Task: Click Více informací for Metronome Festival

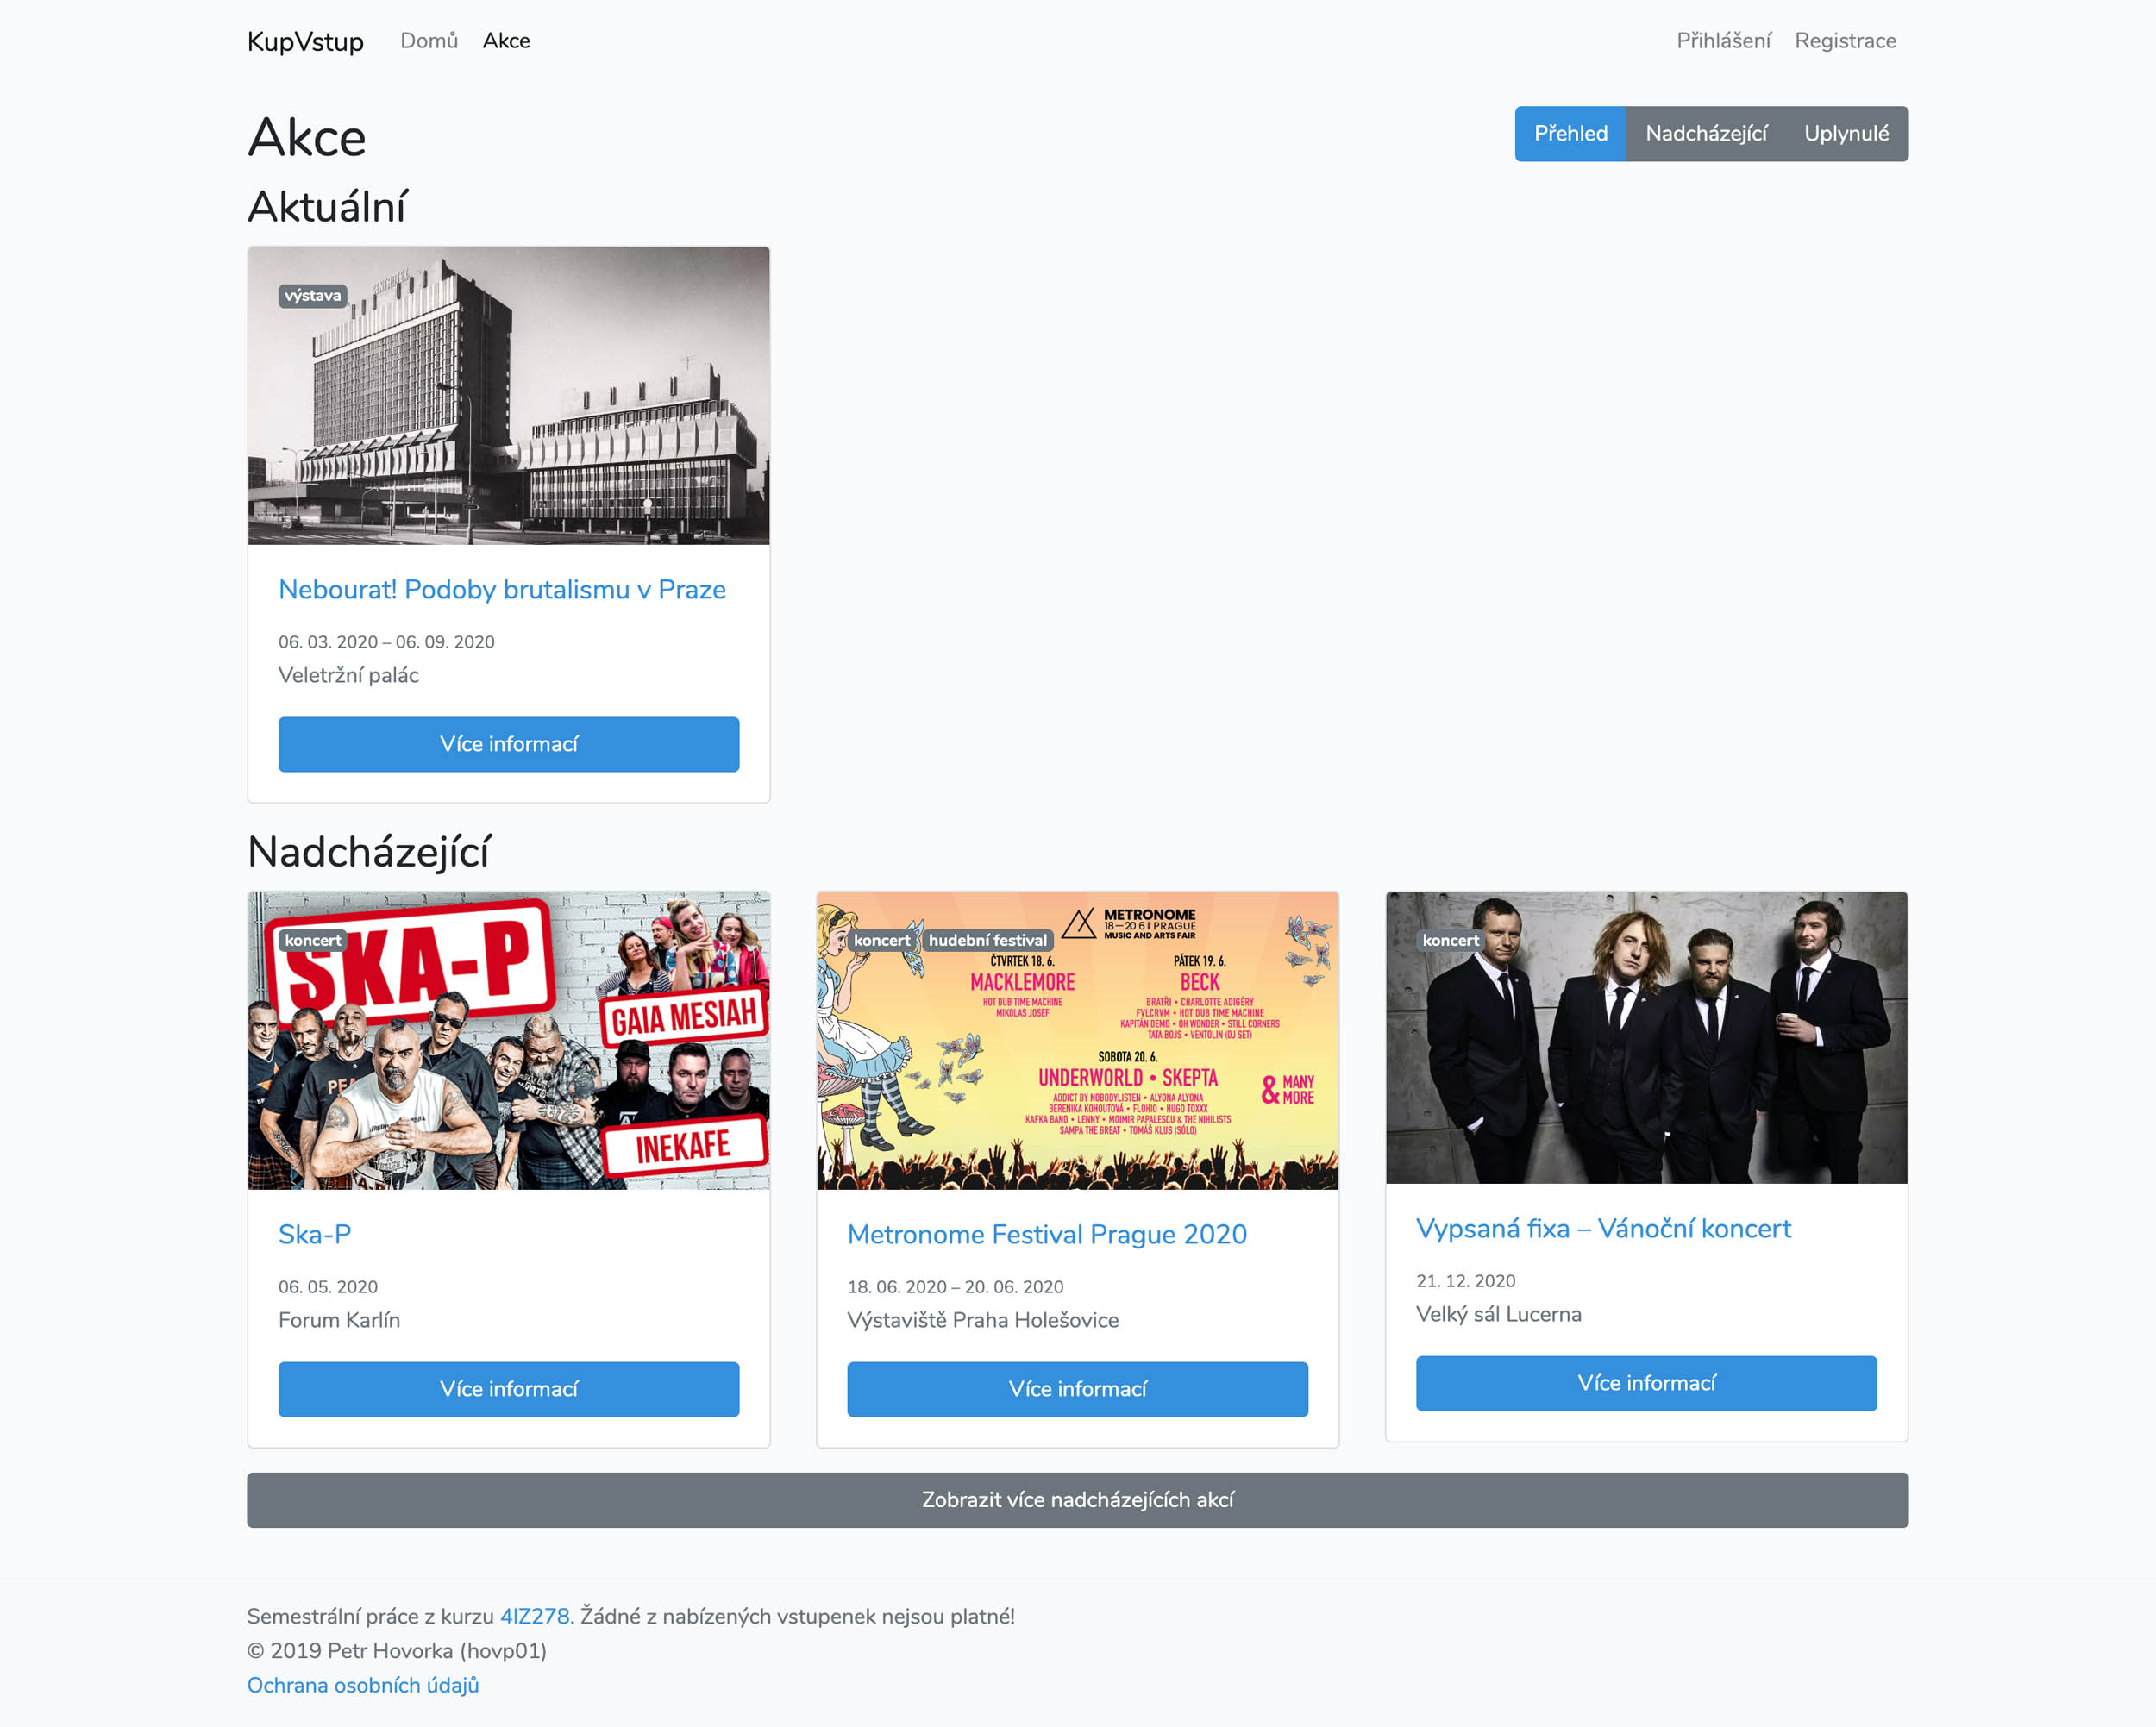Action: tap(1077, 1389)
